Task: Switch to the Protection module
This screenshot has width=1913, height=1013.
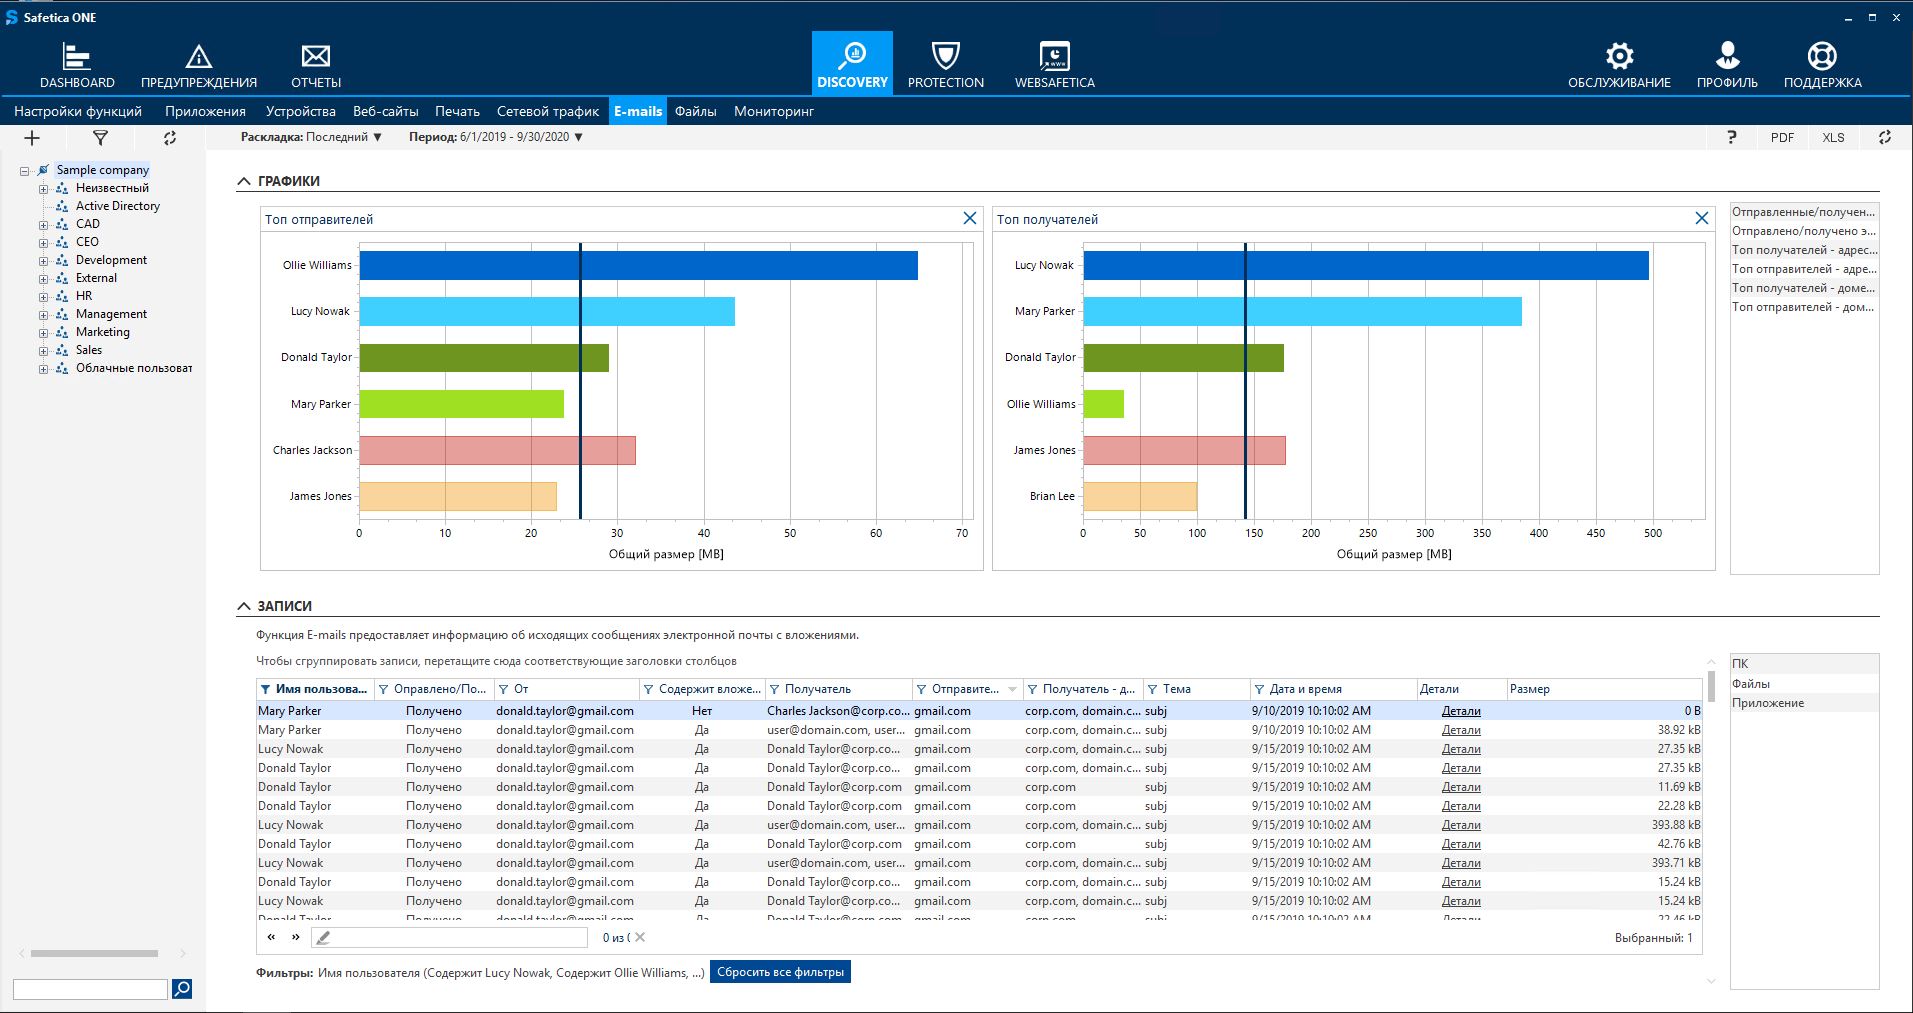Action: [x=945, y=66]
